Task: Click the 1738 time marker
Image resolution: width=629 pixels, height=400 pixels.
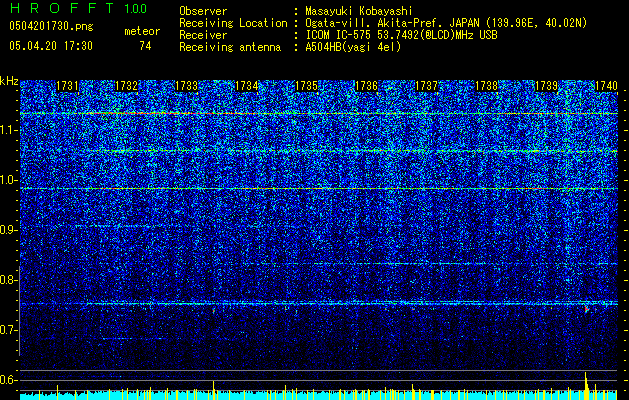Action: 487,86
